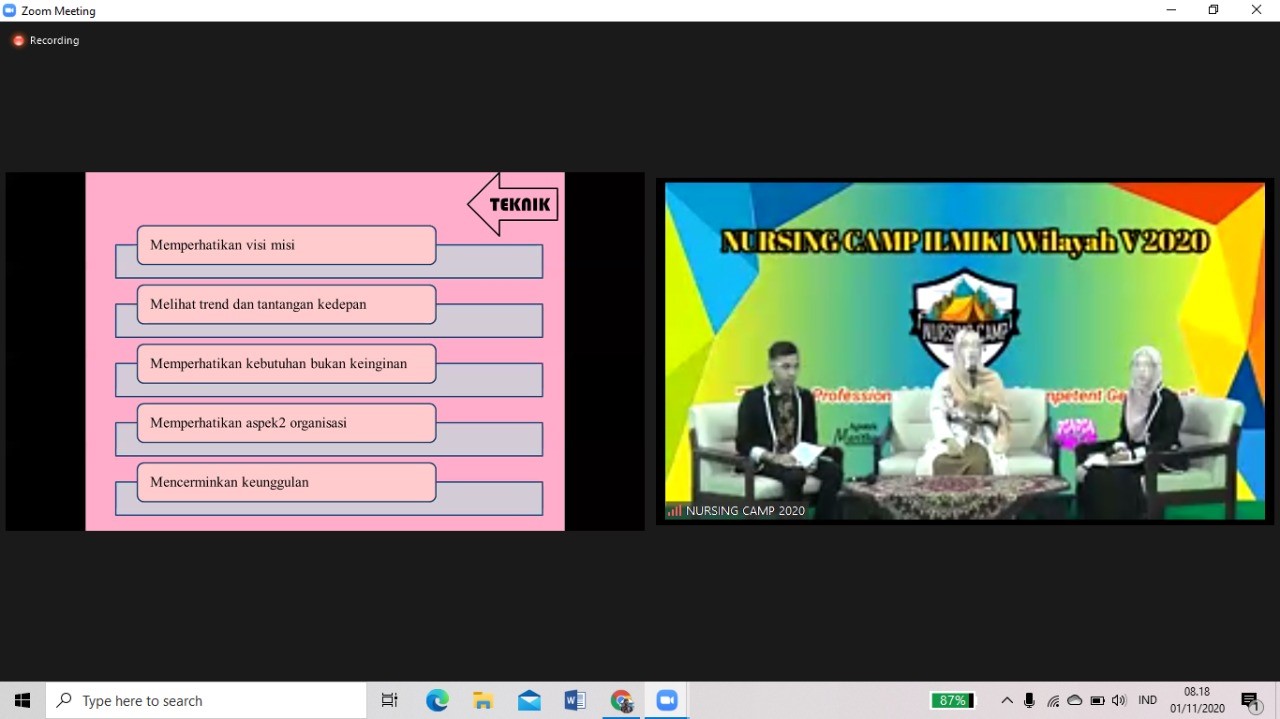
Task: Open Wi-Fi network settings in tray
Action: [1053, 701]
